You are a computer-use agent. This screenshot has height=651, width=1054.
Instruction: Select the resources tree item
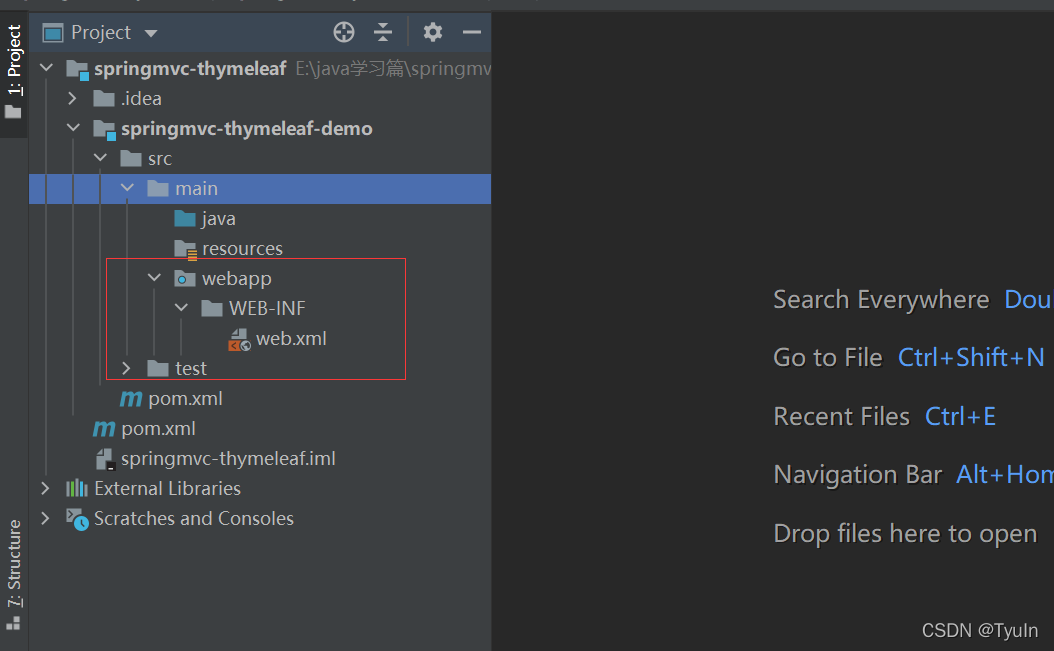pyautogui.click(x=242, y=248)
